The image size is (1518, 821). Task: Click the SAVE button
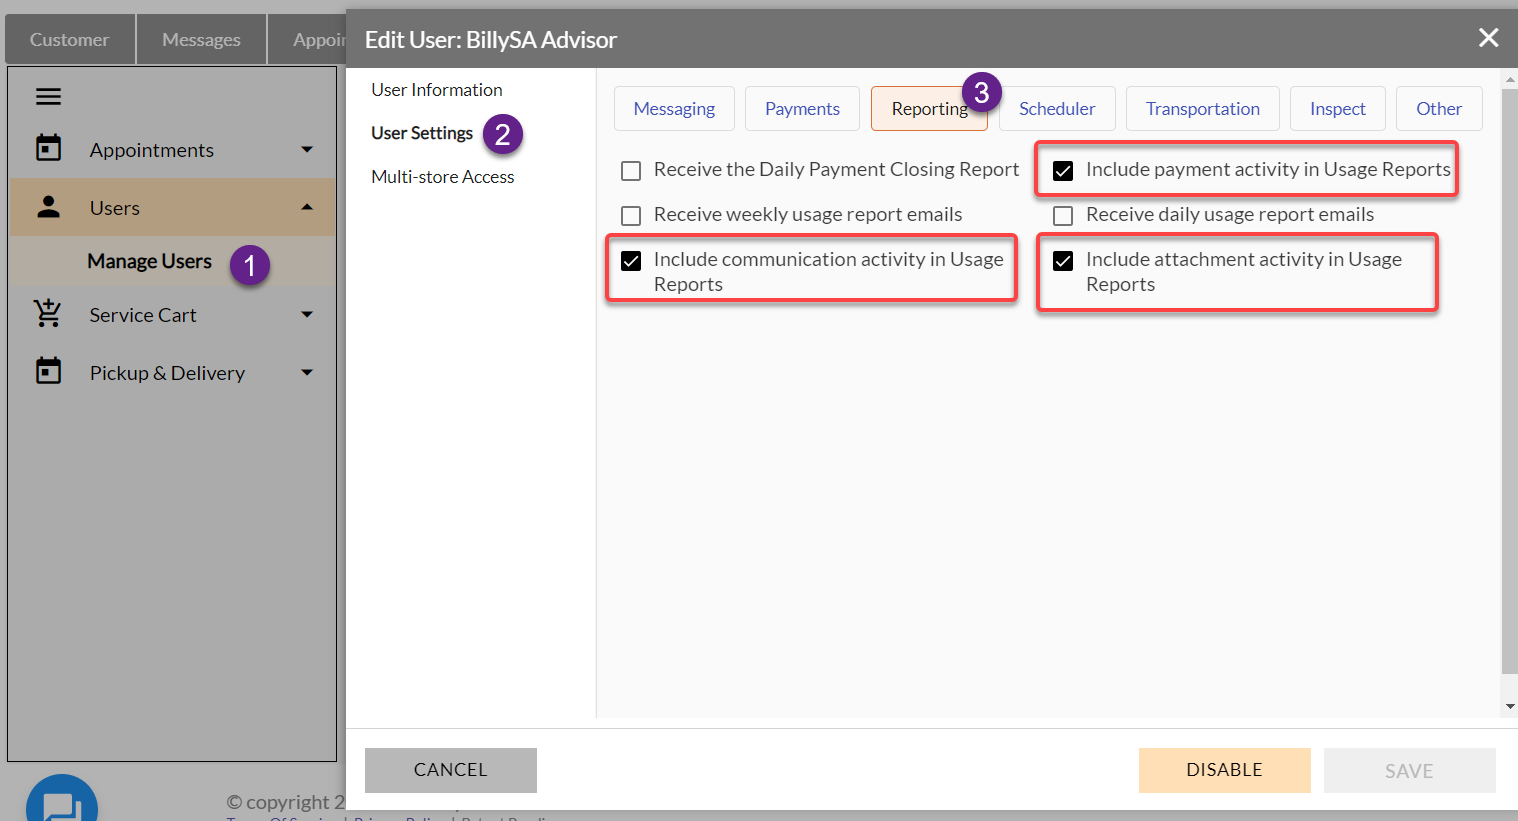pyautogui.click(x=1410, y=770)
